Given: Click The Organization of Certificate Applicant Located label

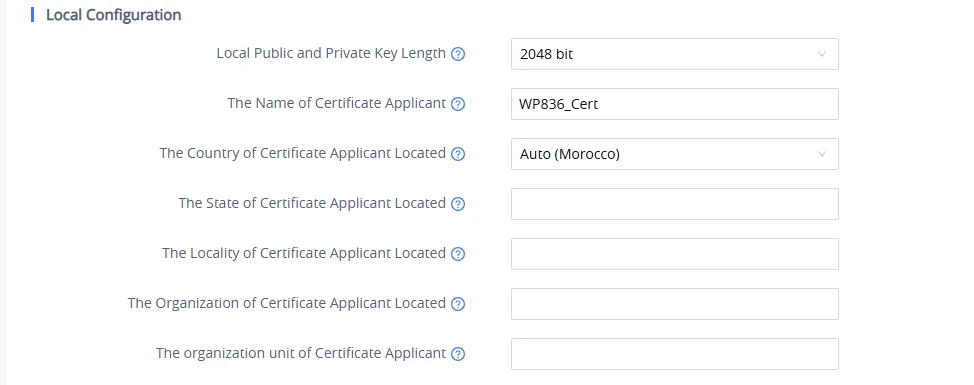Looking at the screenshot, I should point(286,303).
